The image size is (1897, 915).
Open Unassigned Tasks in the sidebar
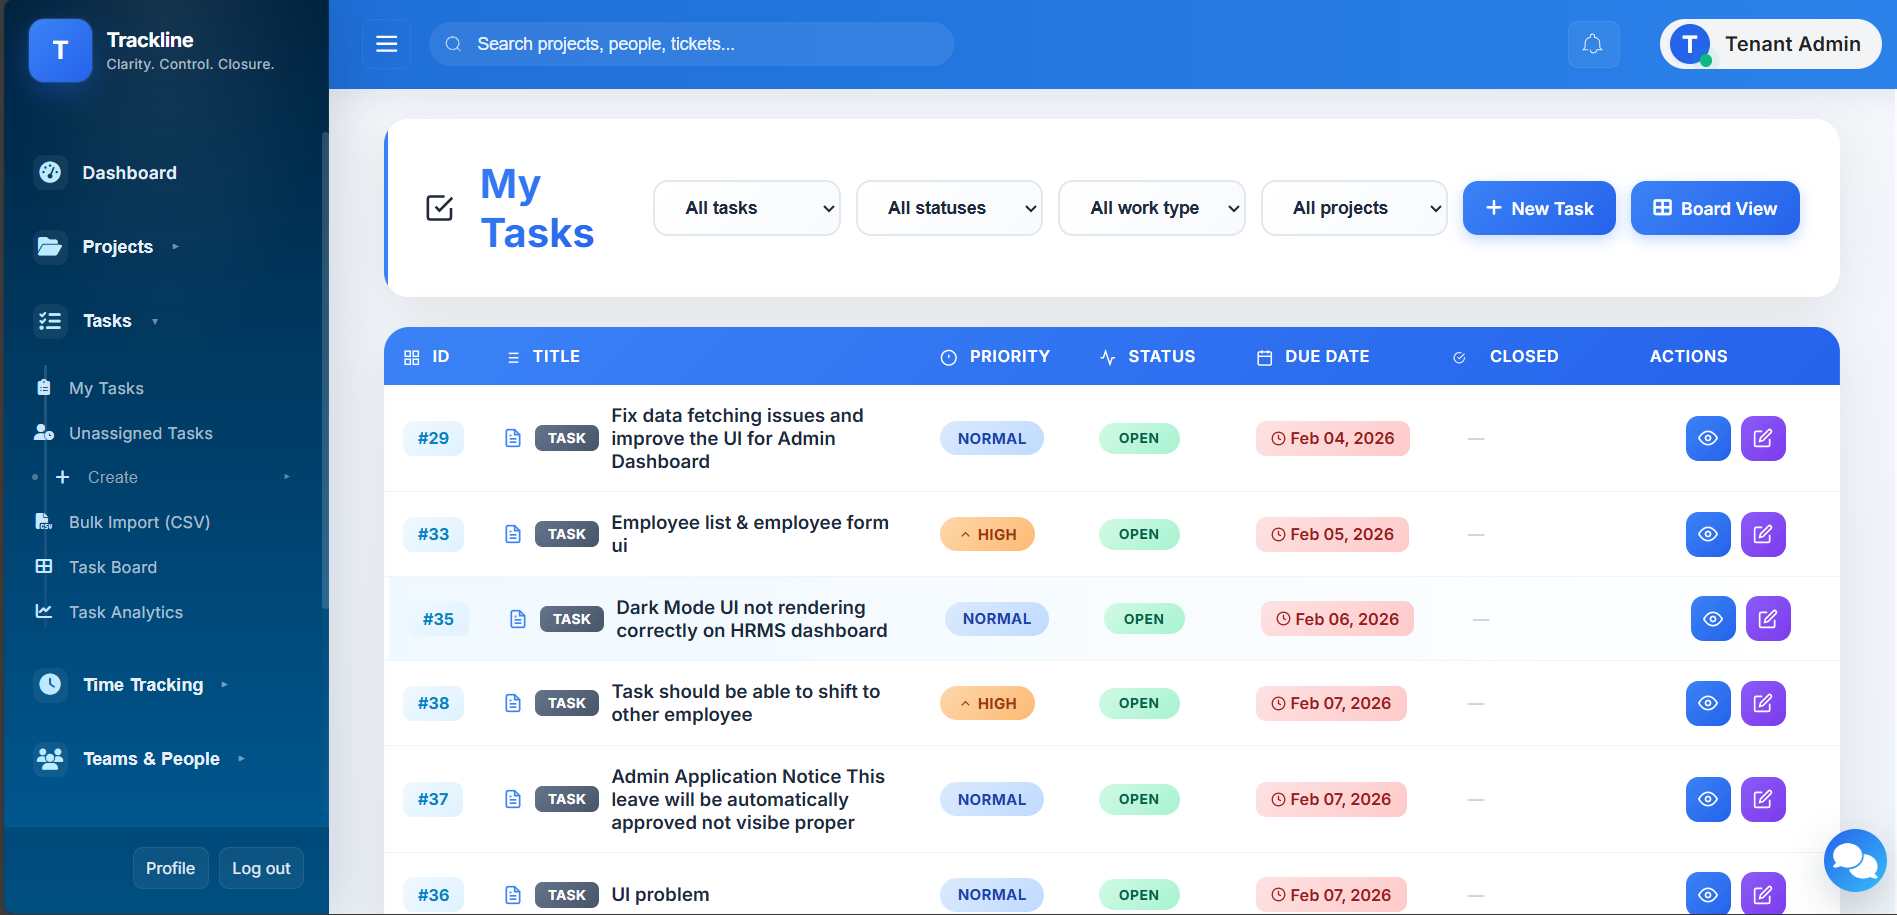coord(140,433)
